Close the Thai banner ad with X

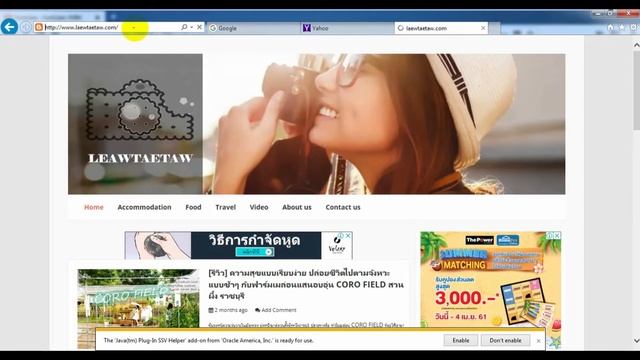[x=348, y=236]
